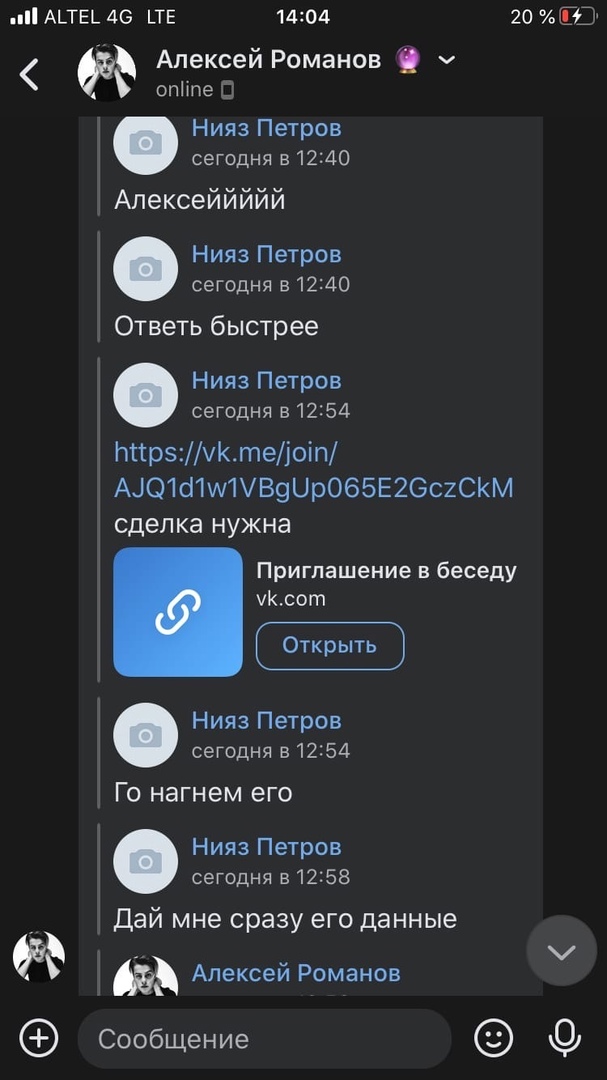
Task: Tap the back arrow in the header
Action: 30,74
